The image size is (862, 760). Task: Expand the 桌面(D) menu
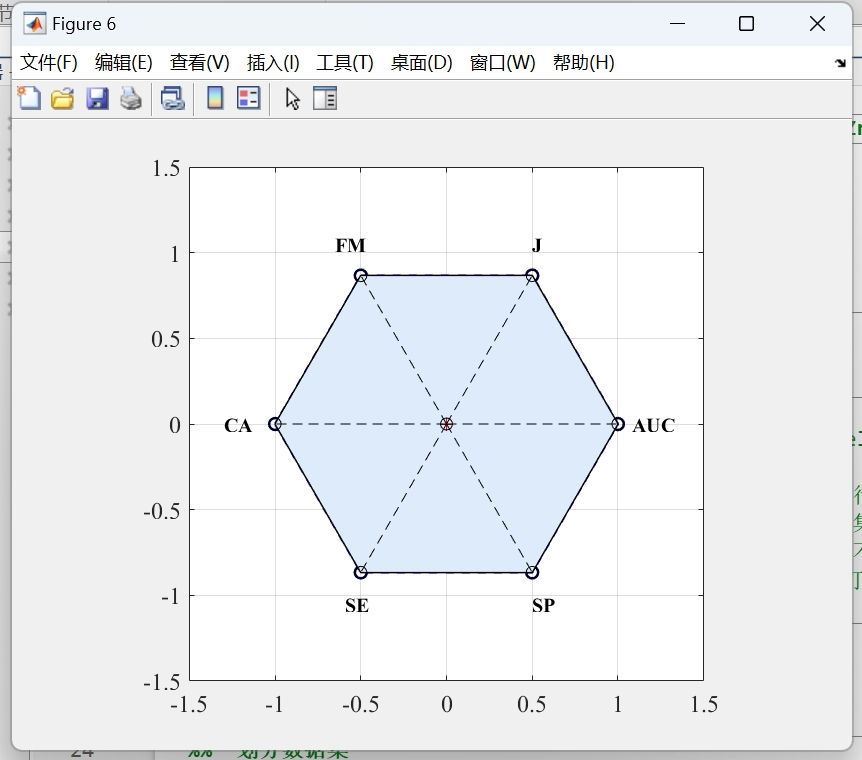pyautogui.click(x=422, y=63)
